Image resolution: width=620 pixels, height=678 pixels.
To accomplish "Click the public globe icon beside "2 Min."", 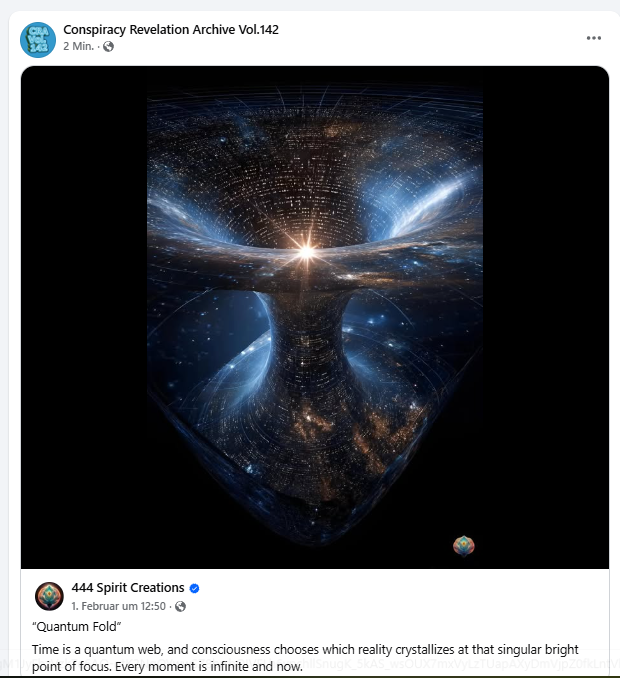I will coord(109,46).
